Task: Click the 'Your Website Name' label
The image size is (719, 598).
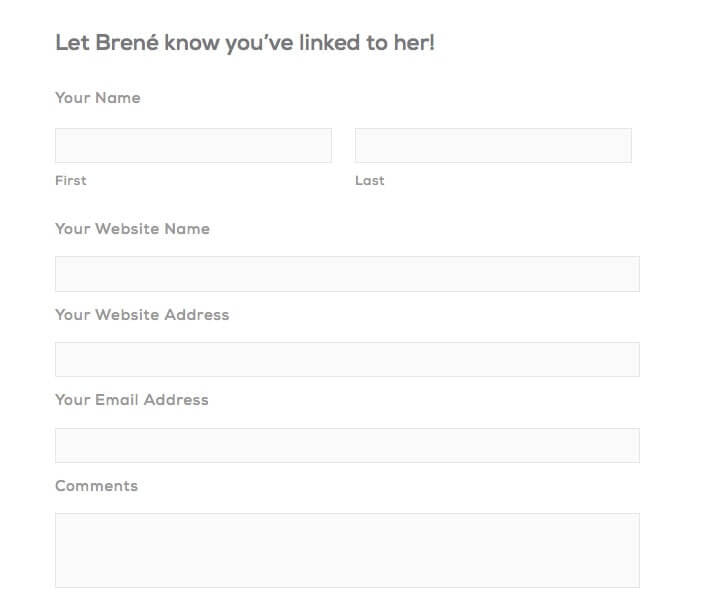Action: [x=132, y=229]
